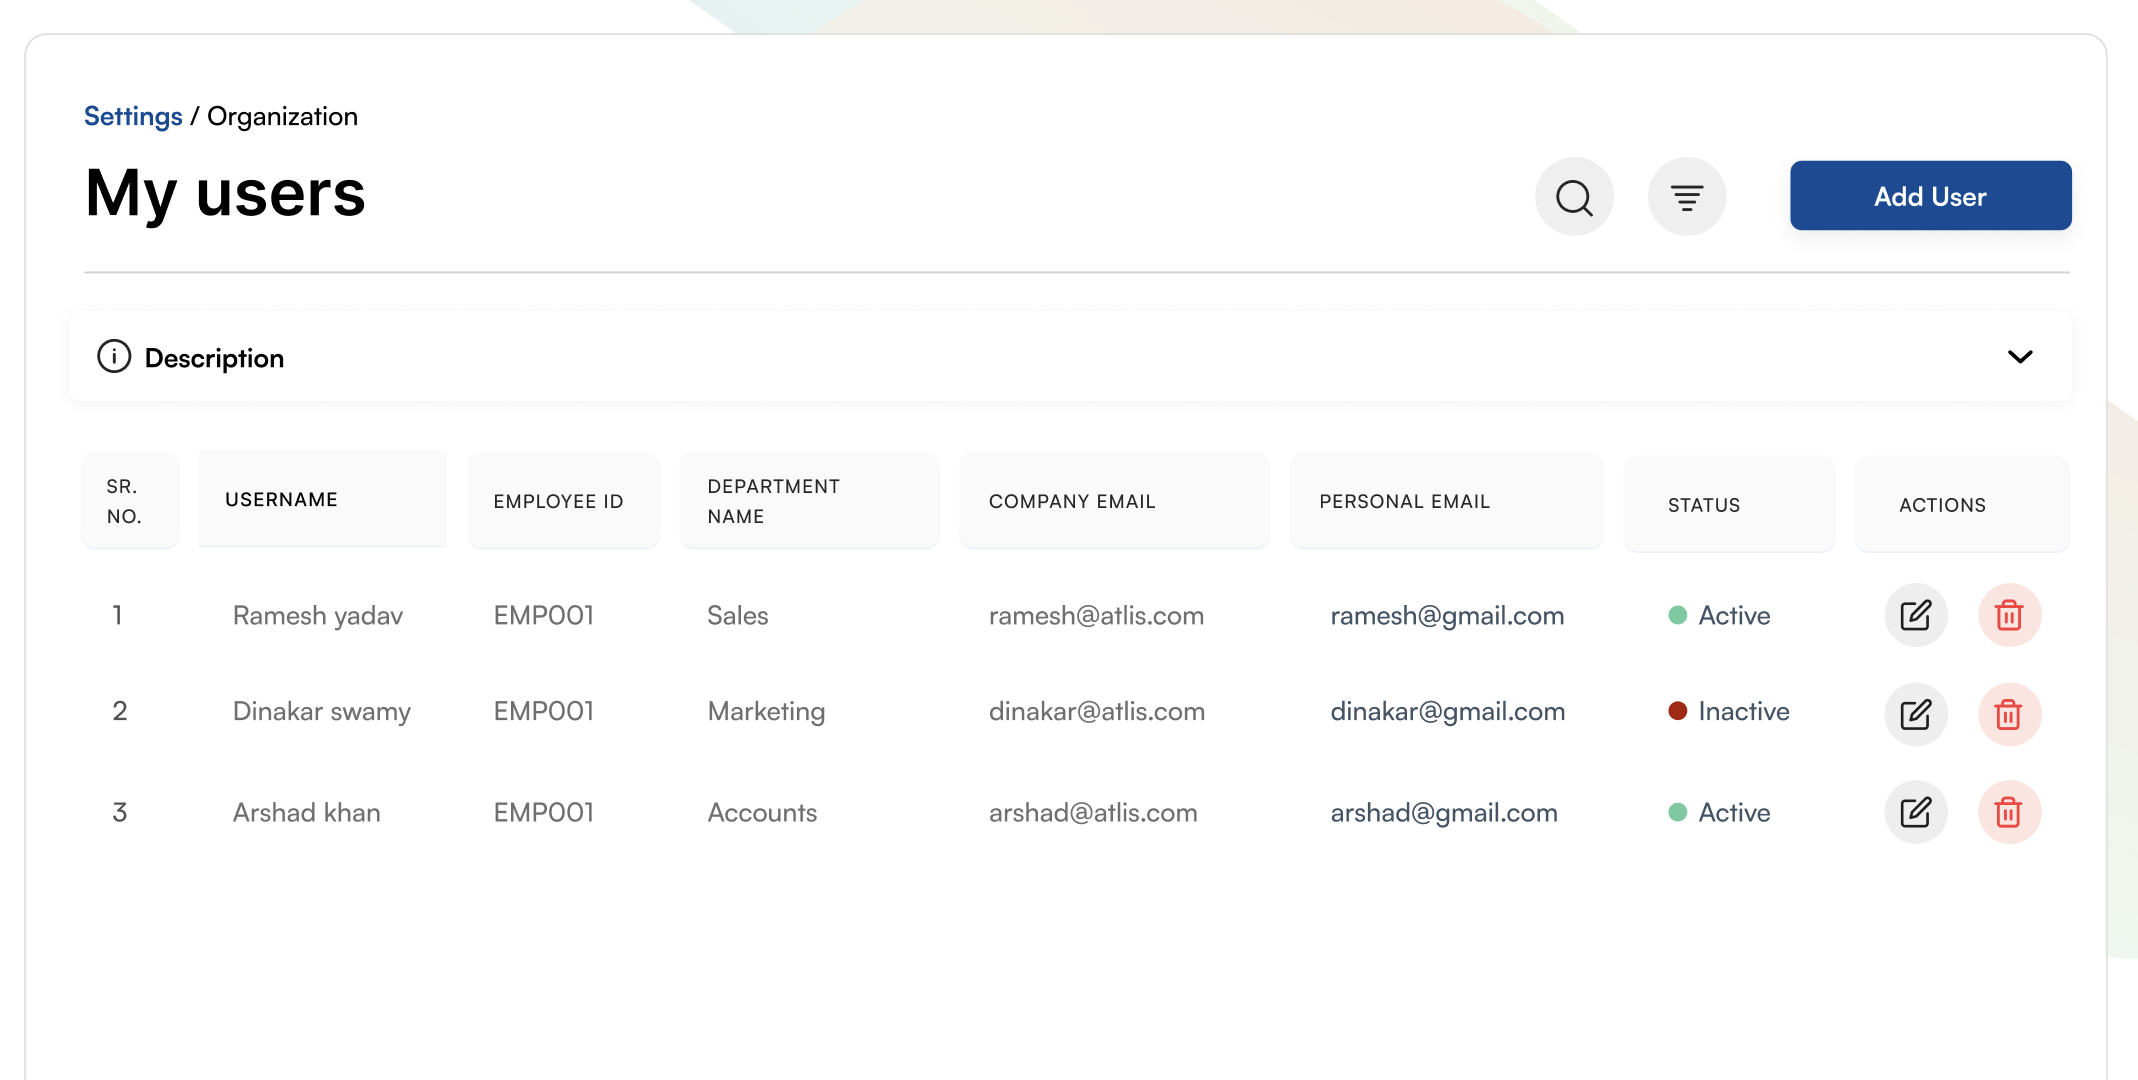Click the info icon beside Description
The image size is (2138, 1080).
tap(114, 356)
